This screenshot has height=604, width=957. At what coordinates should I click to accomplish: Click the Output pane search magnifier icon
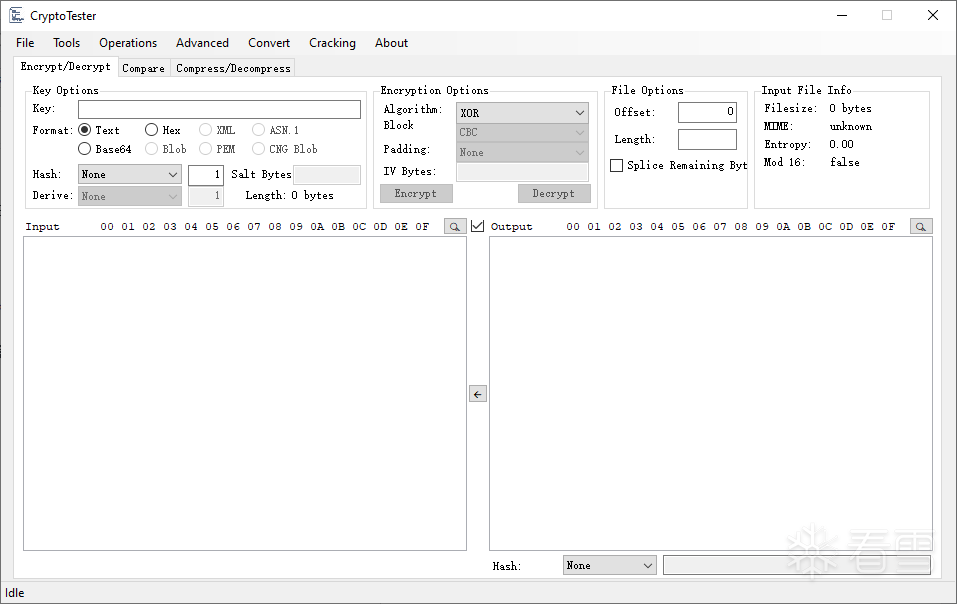point(921,226)
